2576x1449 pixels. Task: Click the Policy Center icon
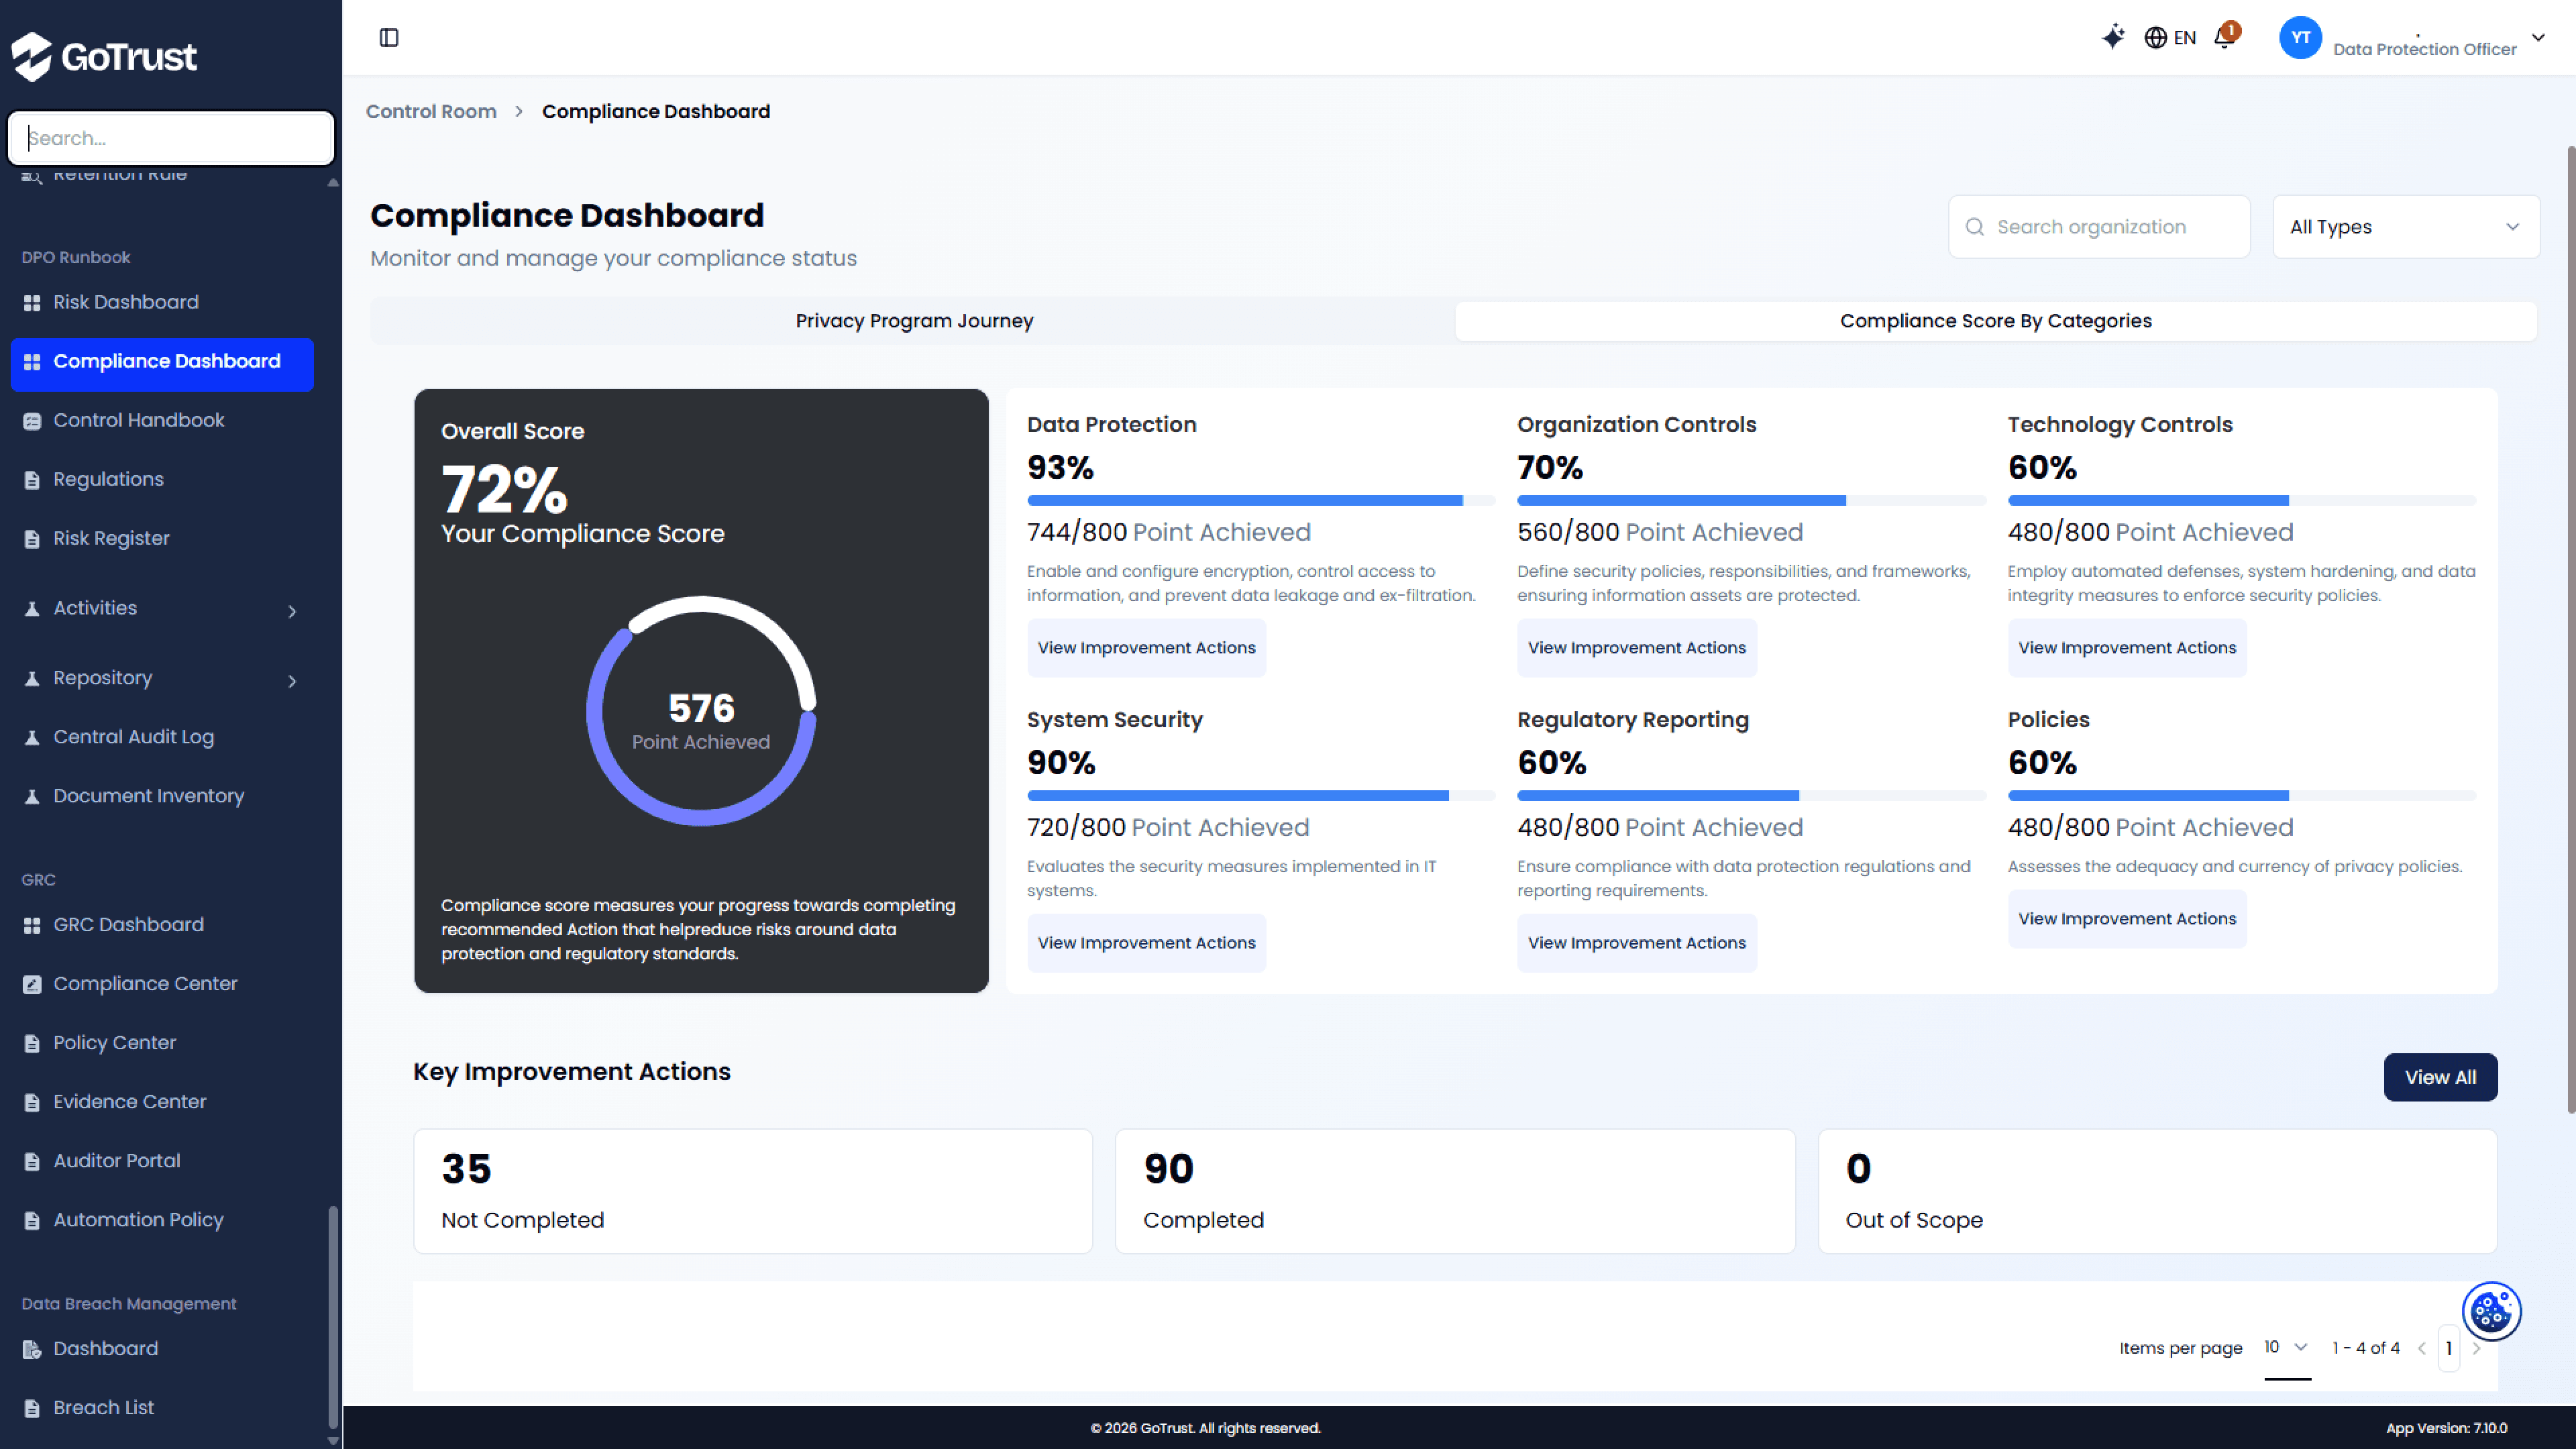[x=32, y=1044]
